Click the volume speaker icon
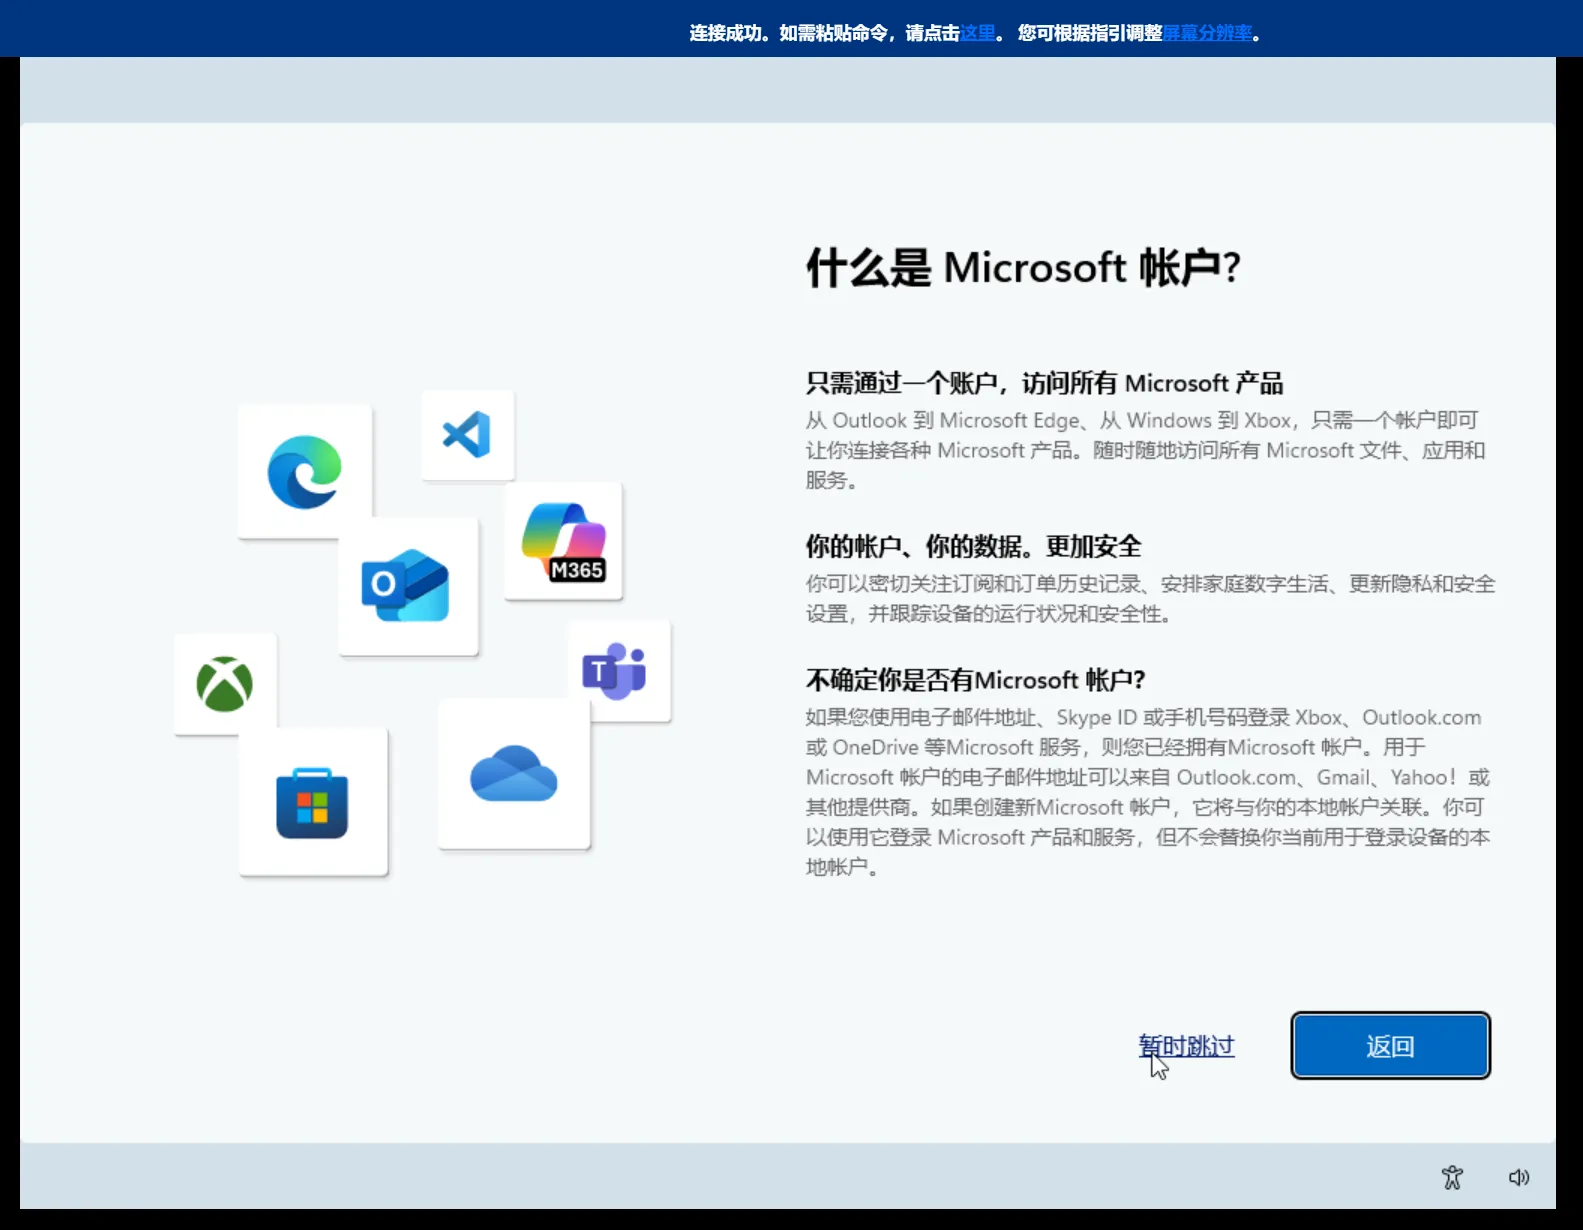The width and height of the screenshot is (1583, 1230). coord(1518,1177)
